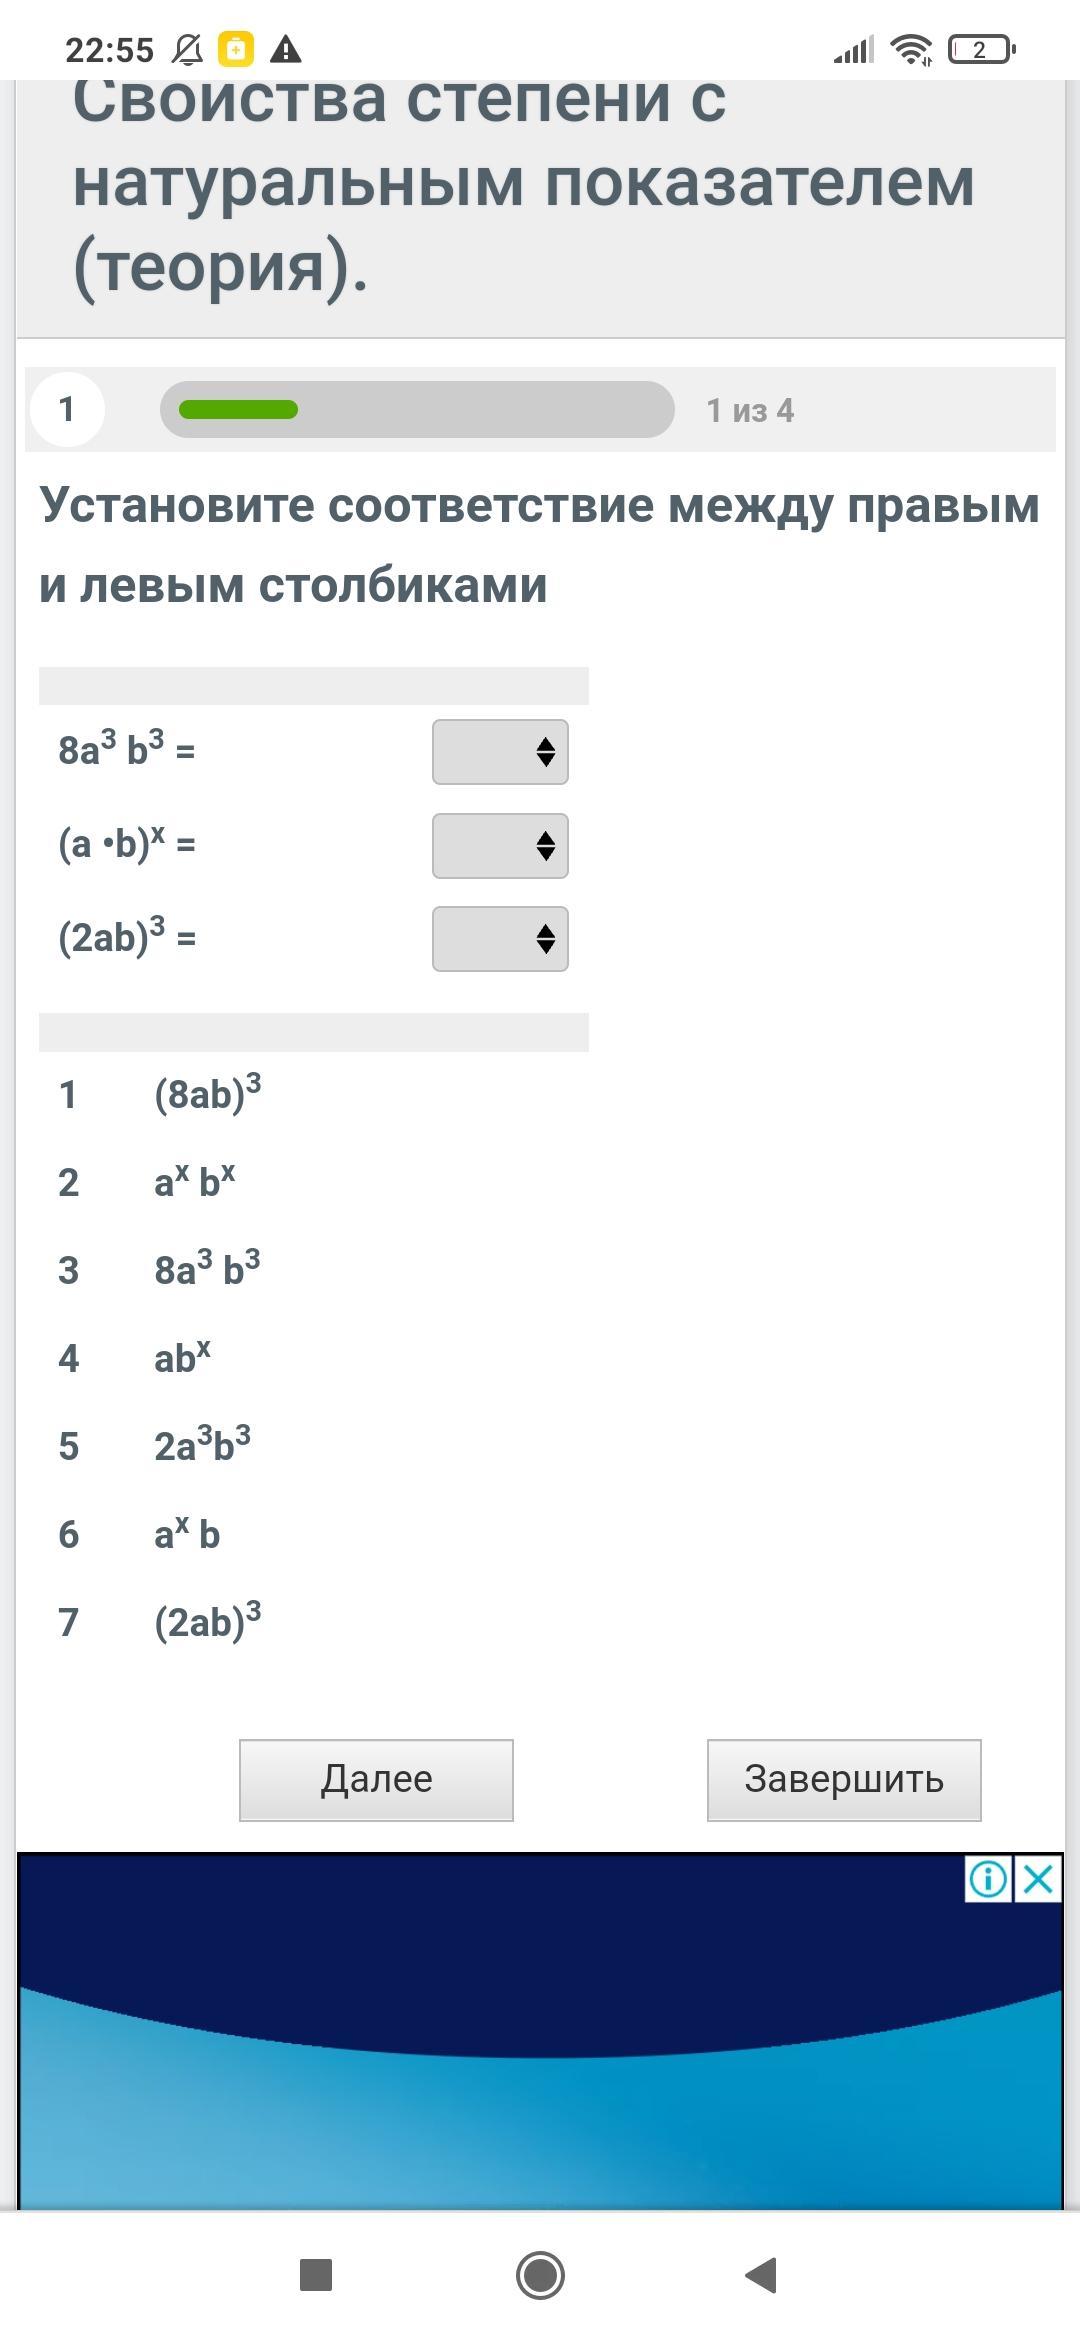This screenshot has width=1080, height=2340.
Task: Click answer option 2: aˣbˣ
Action: pos(195,1182)
